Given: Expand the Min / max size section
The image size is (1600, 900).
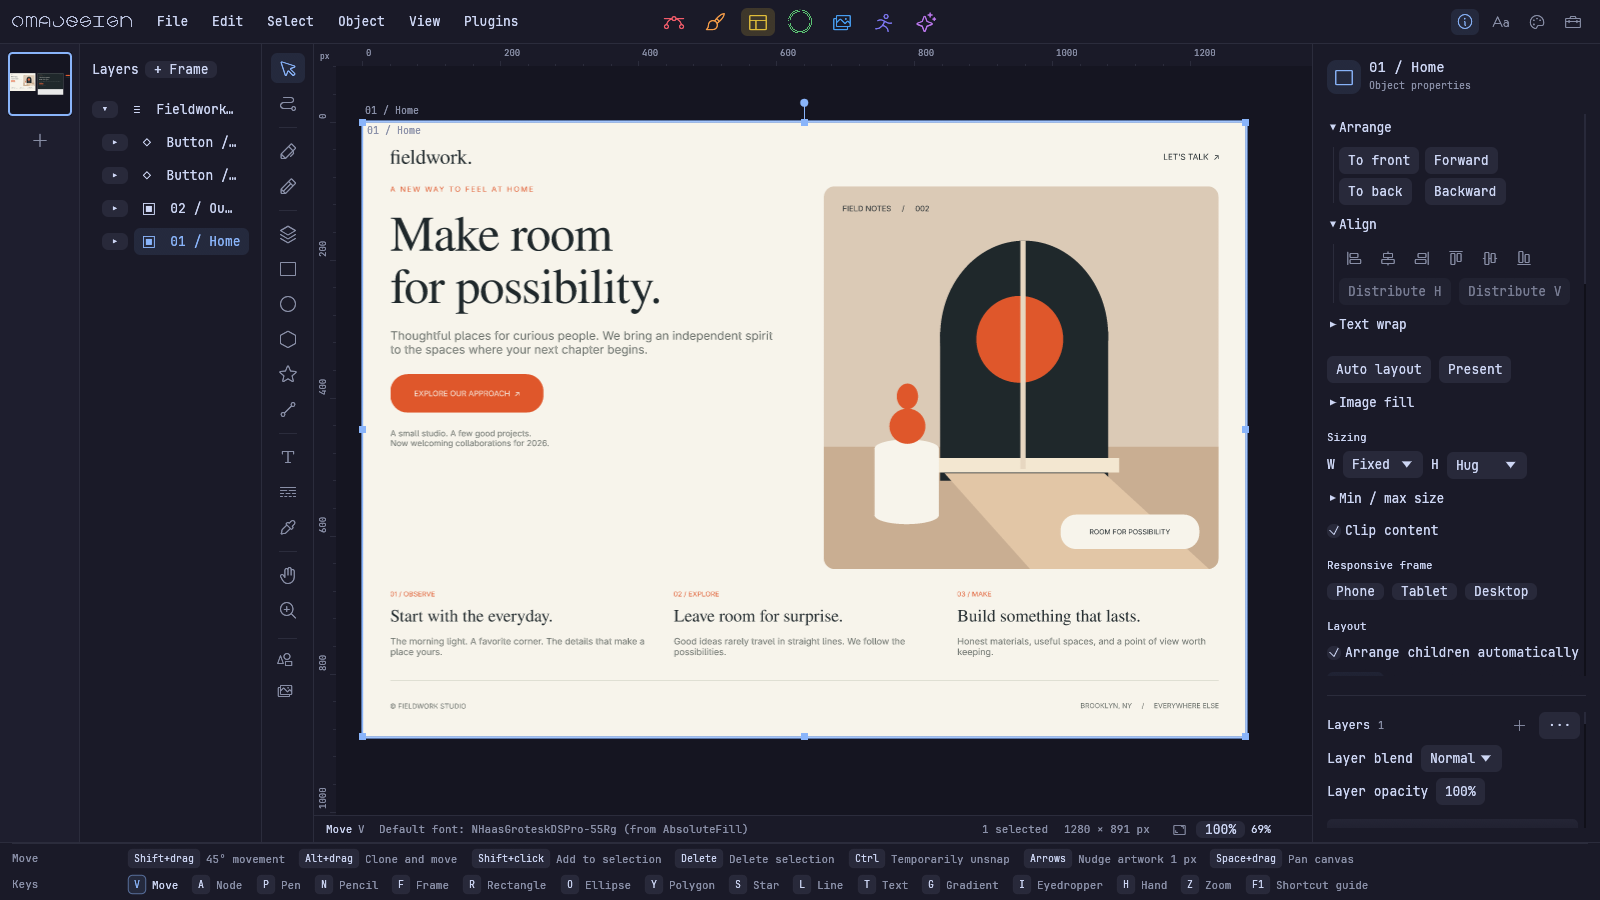Looking at the screenshot, I should [x=1386, y=499].
